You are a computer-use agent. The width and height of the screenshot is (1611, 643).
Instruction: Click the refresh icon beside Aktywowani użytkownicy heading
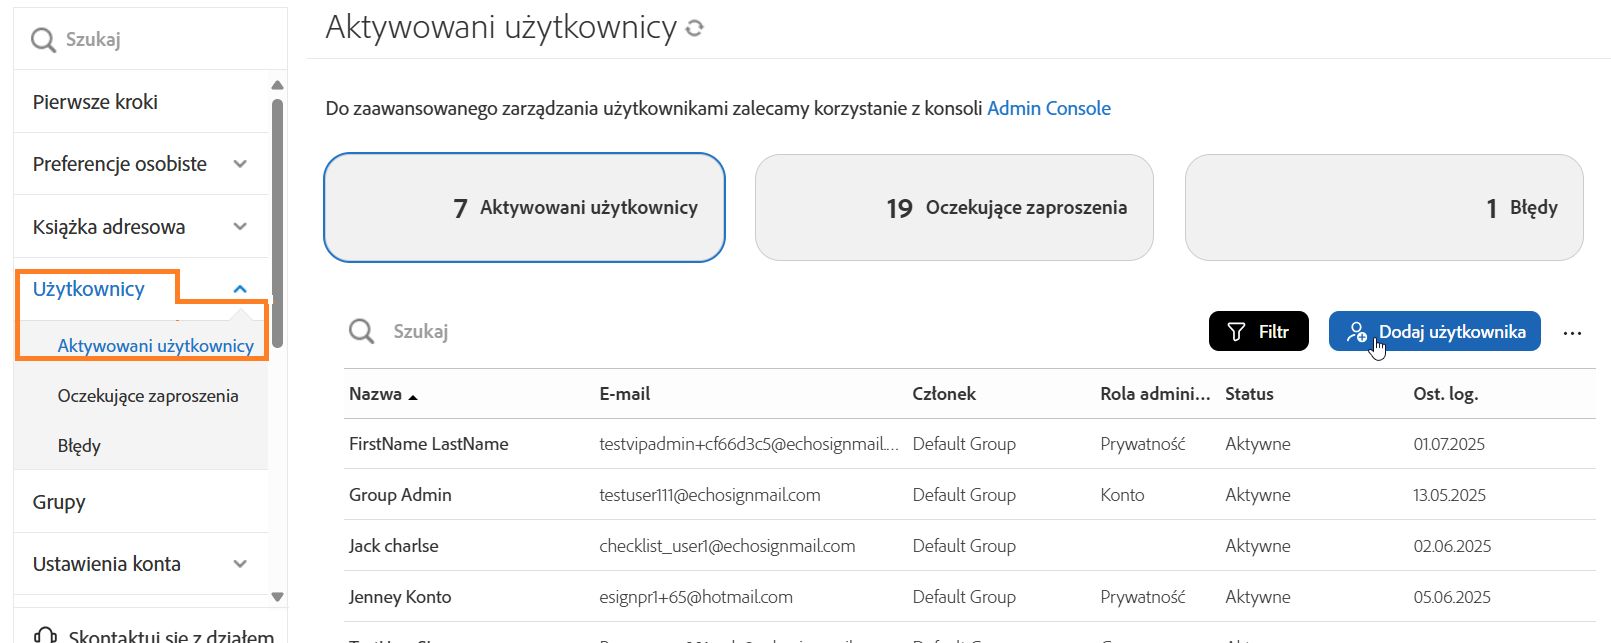[695, 29]
